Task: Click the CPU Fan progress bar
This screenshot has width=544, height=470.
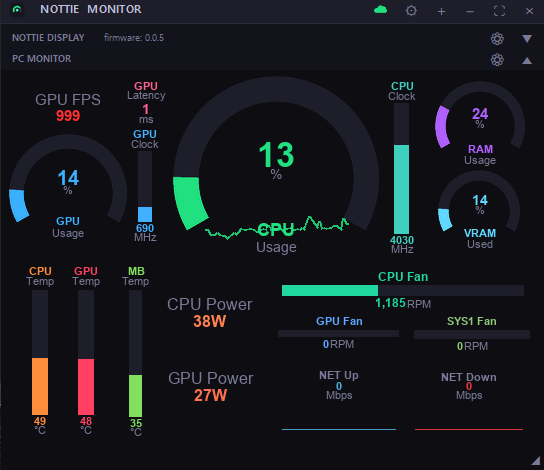Action: click(403, 291)
